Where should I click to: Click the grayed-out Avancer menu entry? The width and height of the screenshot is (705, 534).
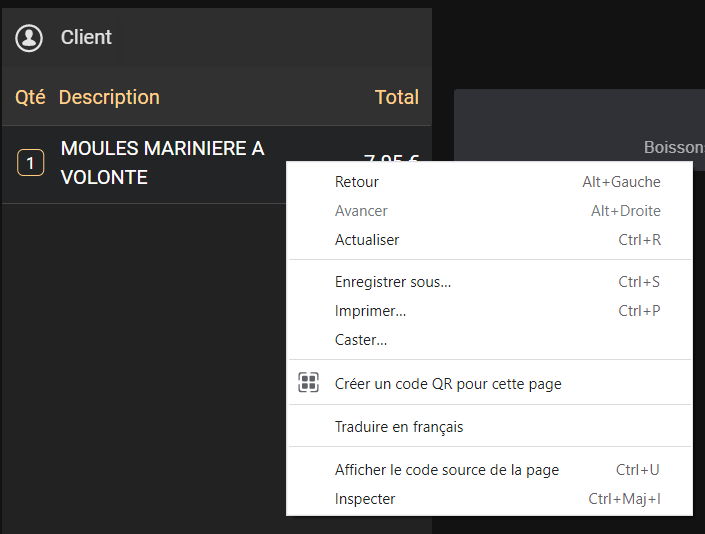coord(361,211)
